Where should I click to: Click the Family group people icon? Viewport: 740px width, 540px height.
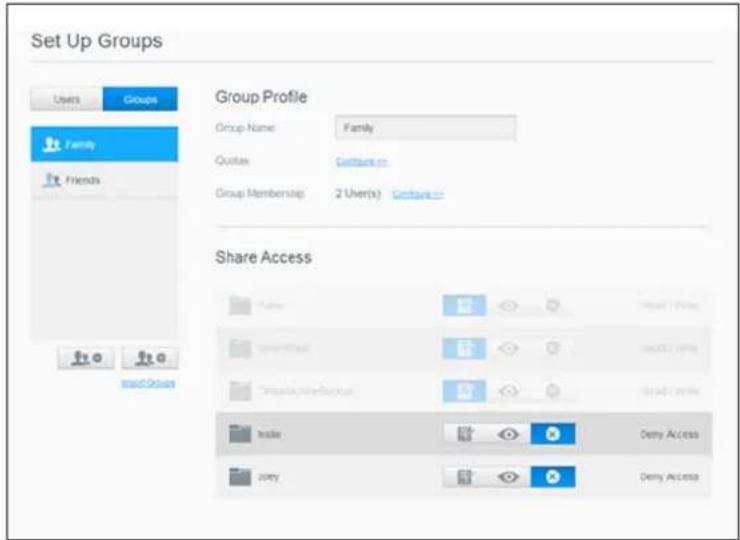[x=51, y=144]
